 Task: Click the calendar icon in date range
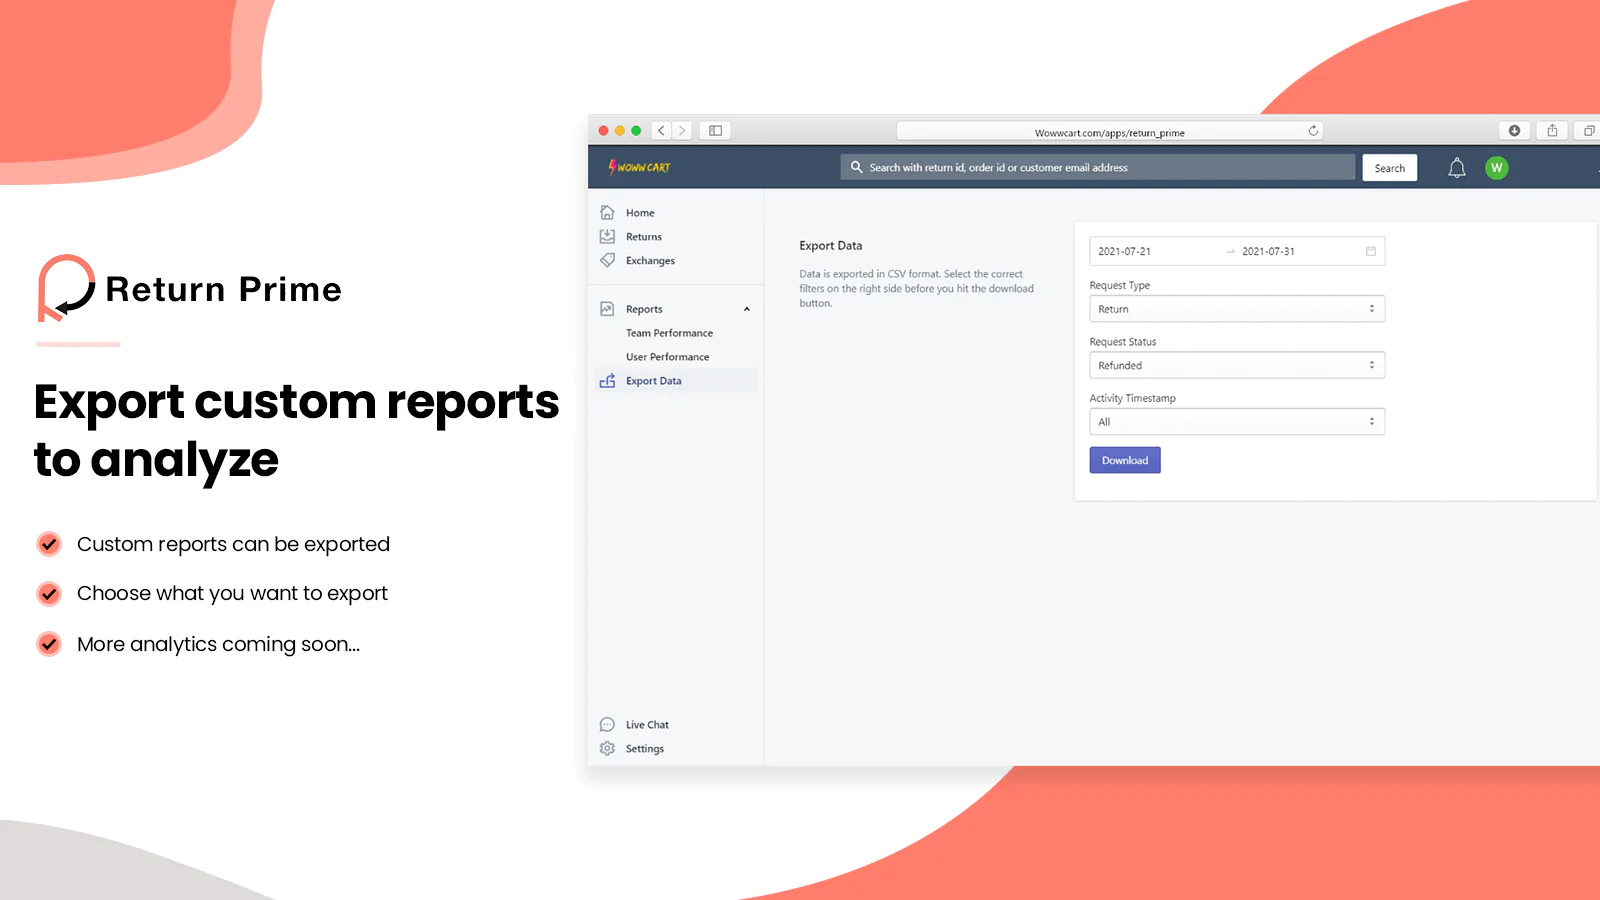point(1370,251)
